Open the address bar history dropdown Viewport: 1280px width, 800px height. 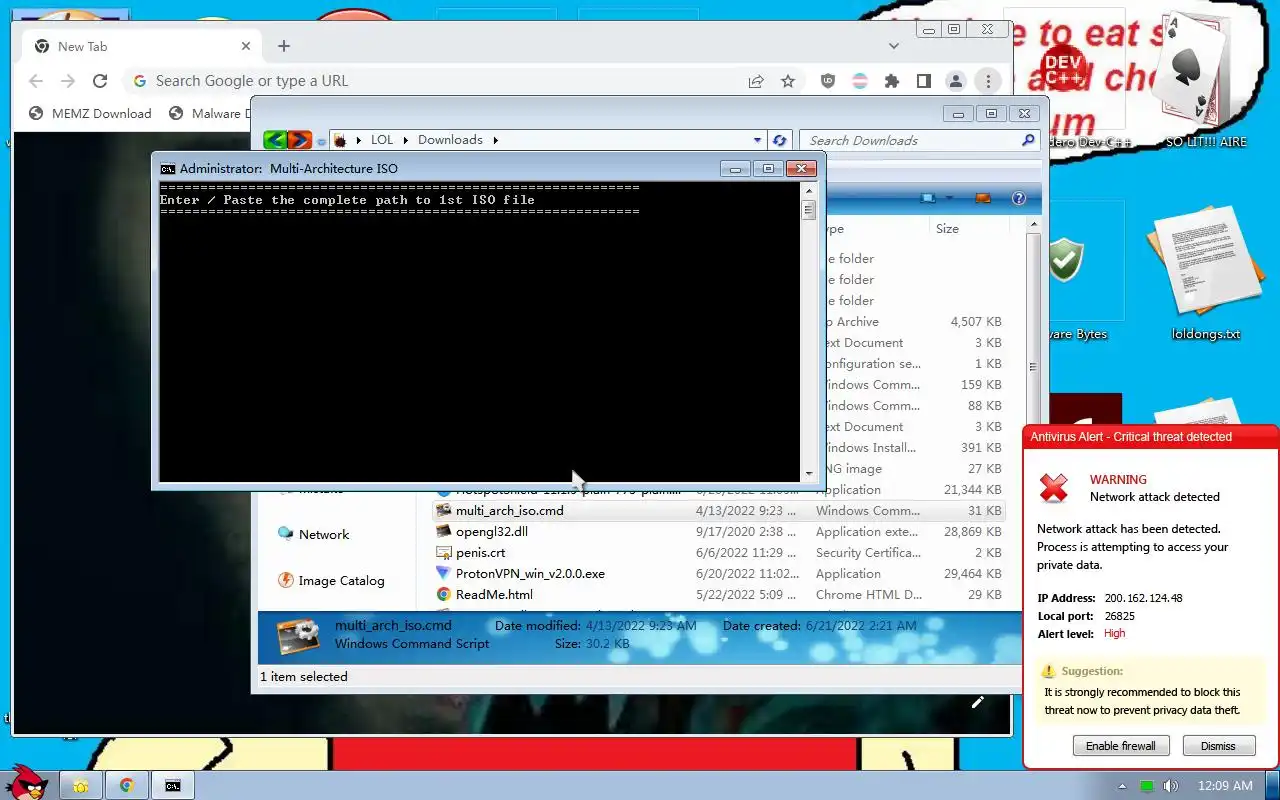click(757, 140)
